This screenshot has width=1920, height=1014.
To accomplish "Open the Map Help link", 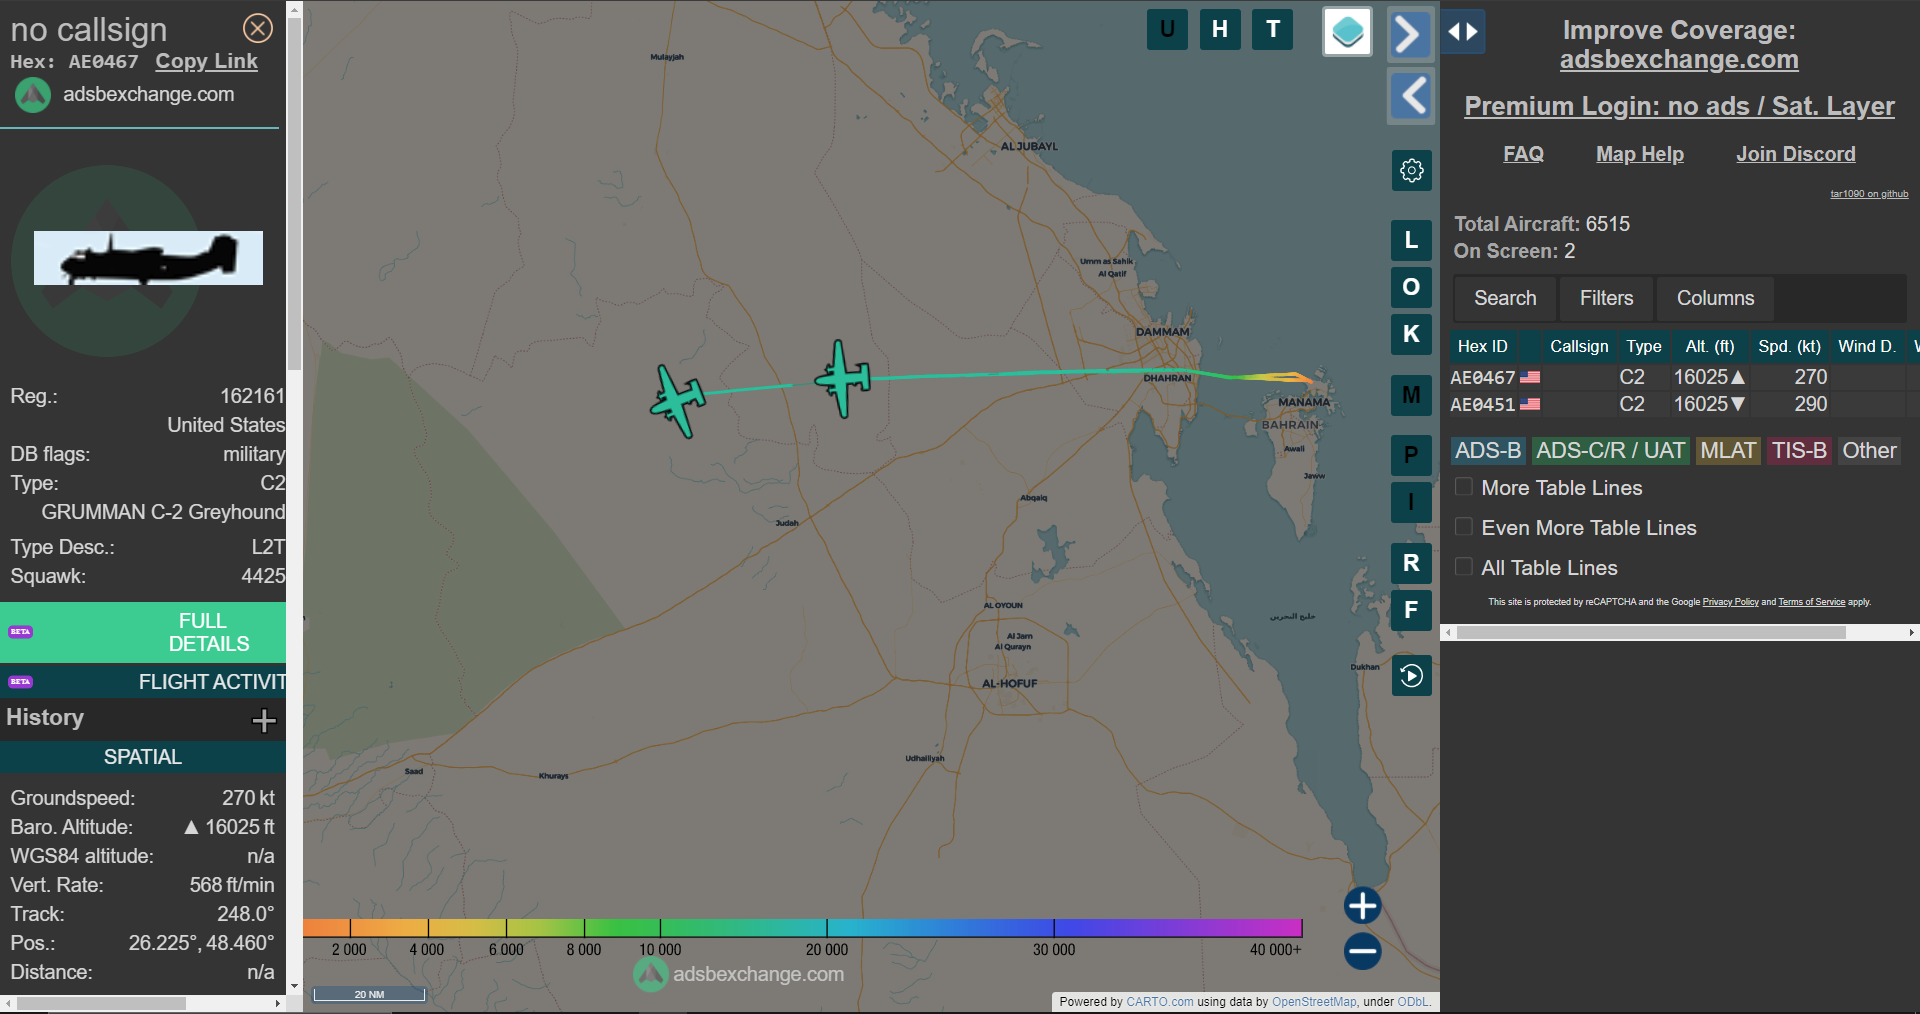I will click(1640, 154).
